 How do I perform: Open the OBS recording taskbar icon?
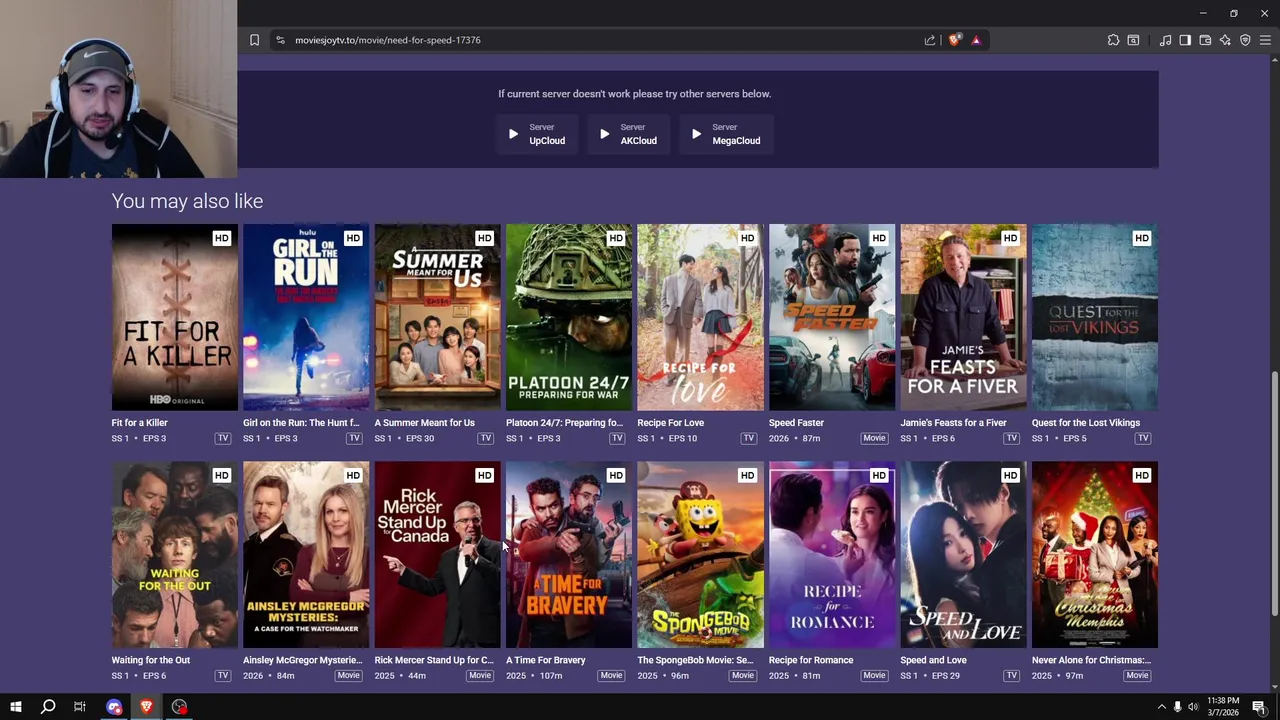point(179,707)
